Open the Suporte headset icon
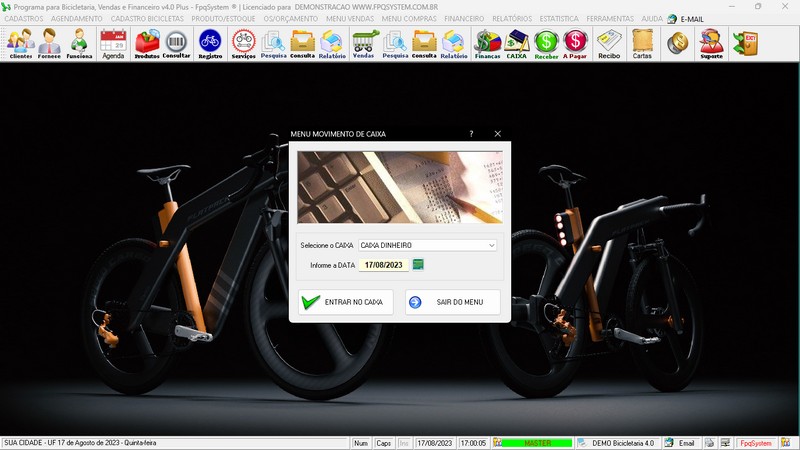The height and width of the screenshot is (450, 800). click(x=712, y=44)
